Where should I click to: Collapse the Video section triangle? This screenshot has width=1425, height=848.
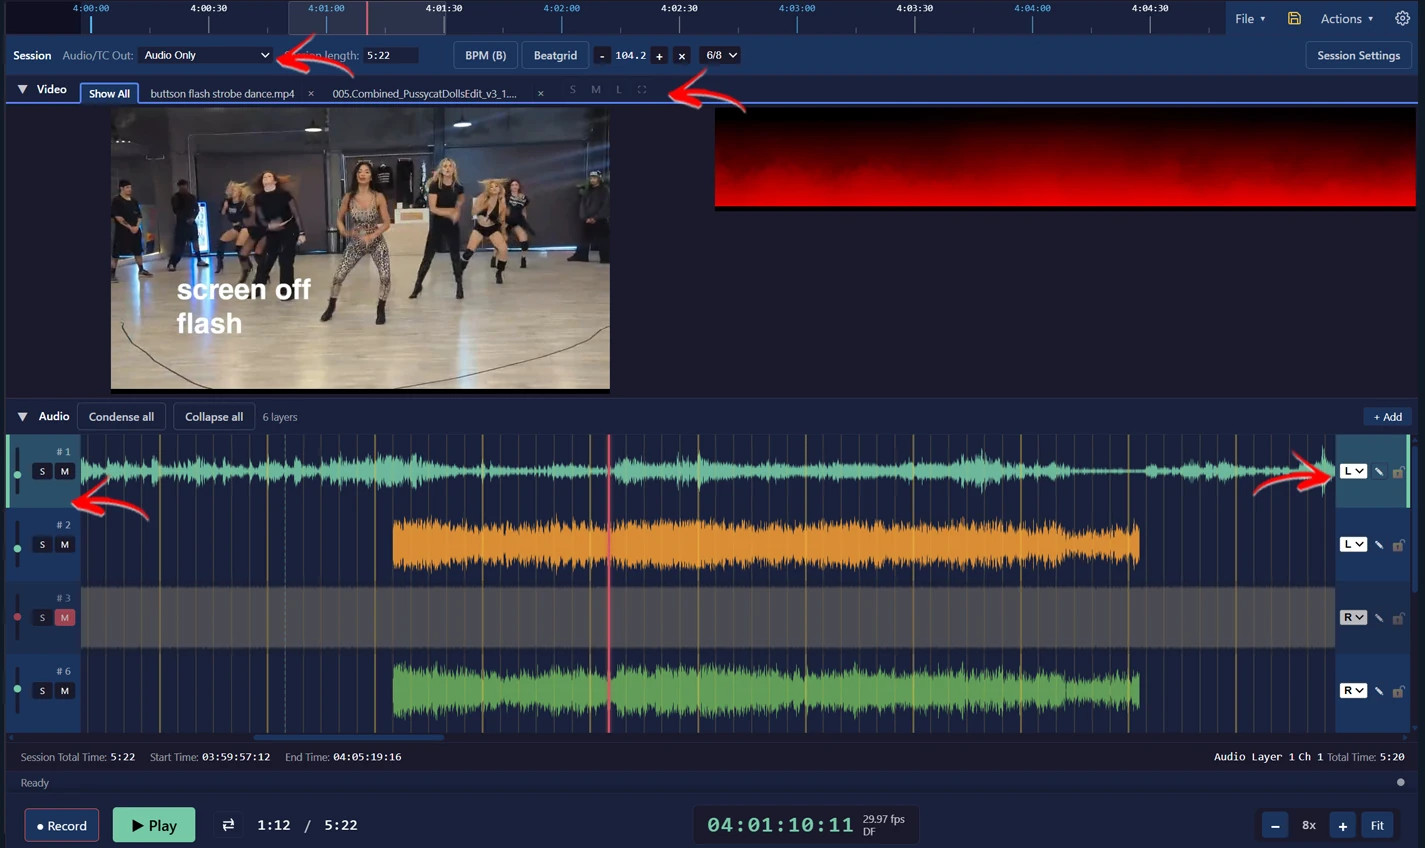click(x=22, y=90)
